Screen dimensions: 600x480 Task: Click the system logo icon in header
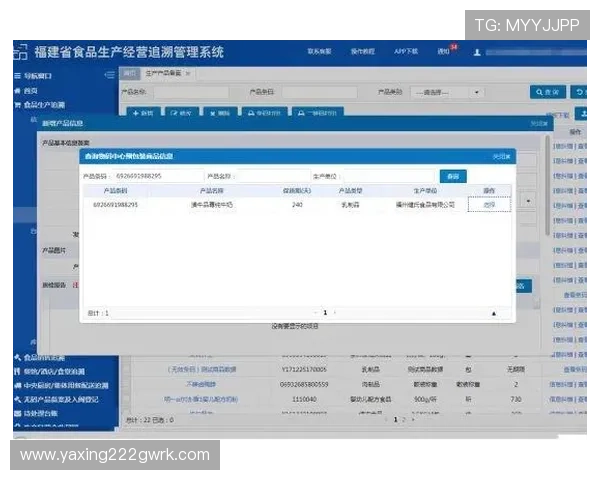pos(20,52)
